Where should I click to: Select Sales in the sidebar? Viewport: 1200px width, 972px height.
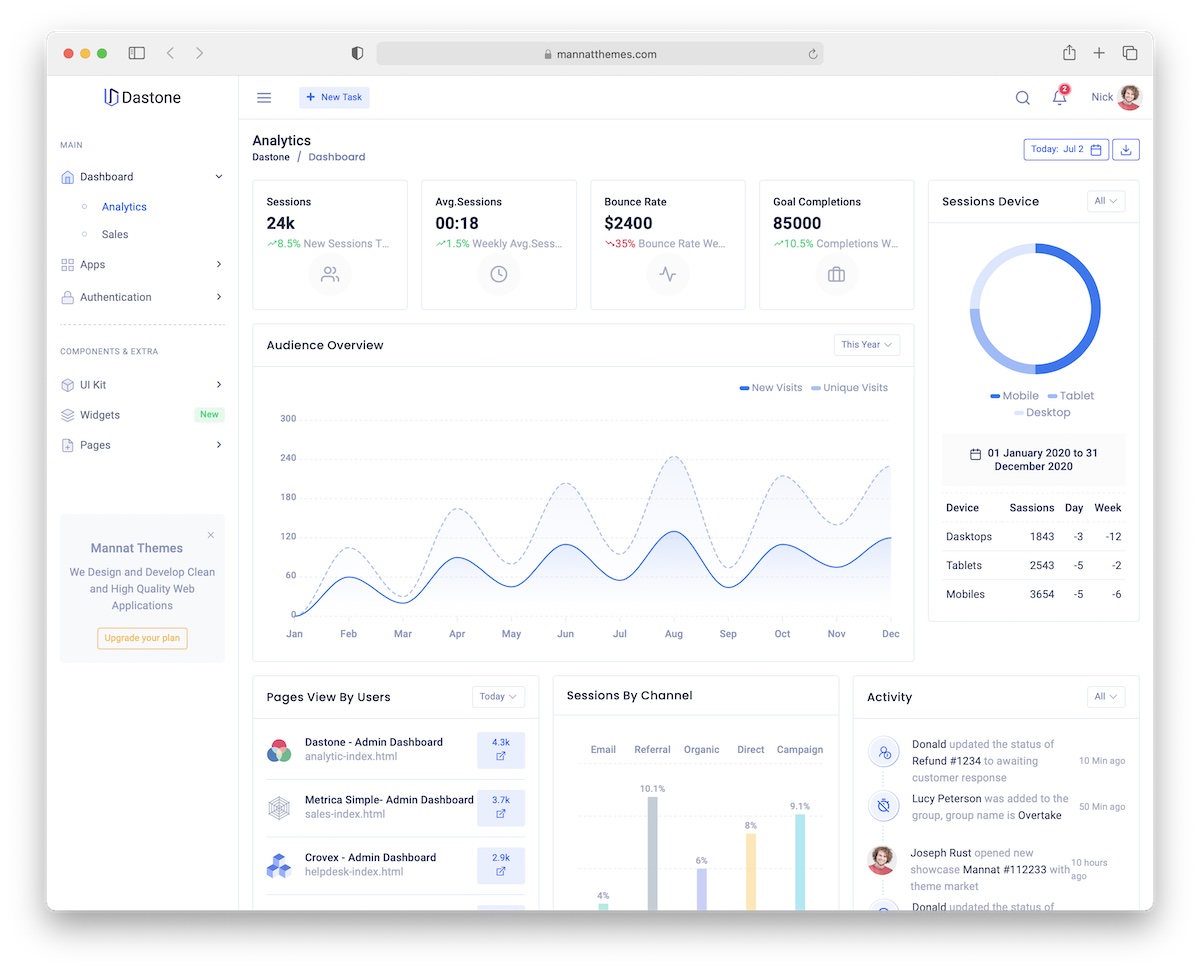115,234
